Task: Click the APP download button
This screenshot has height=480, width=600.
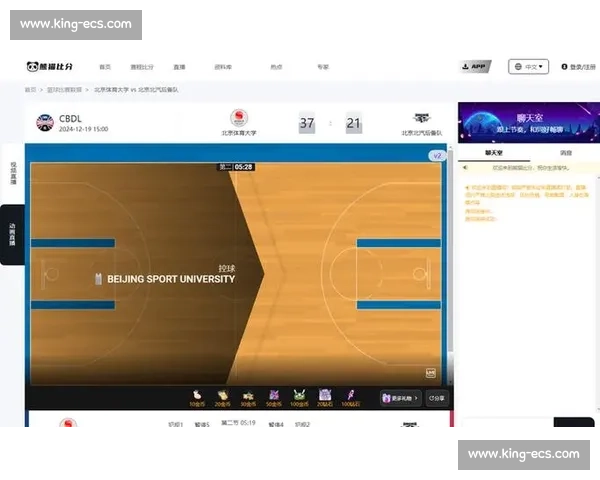Action: 476,67
